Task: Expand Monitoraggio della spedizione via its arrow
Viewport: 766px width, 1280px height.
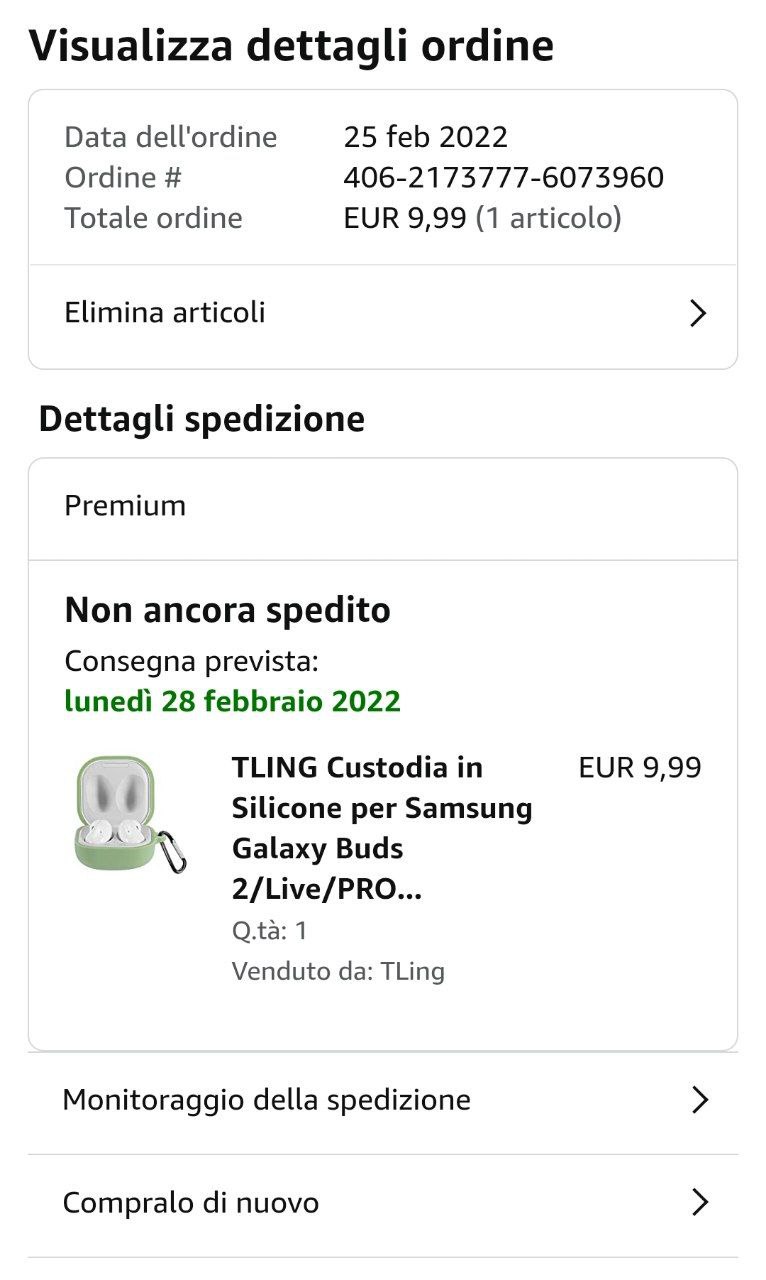Action: tap(699, 1101)
